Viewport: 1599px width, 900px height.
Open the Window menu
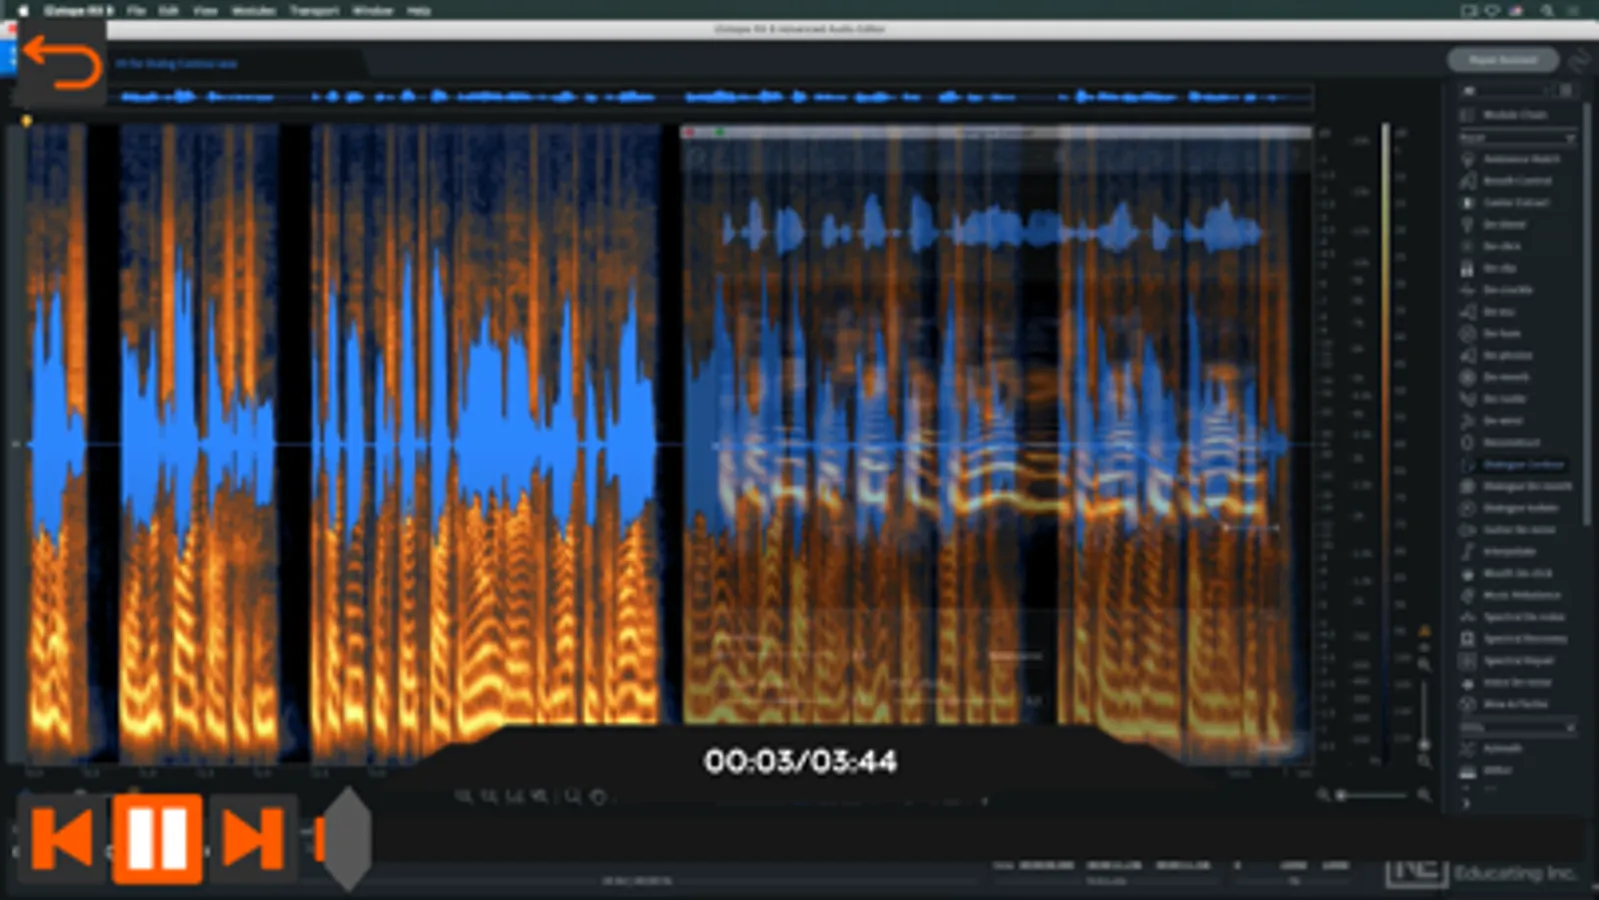coord(372,10)
